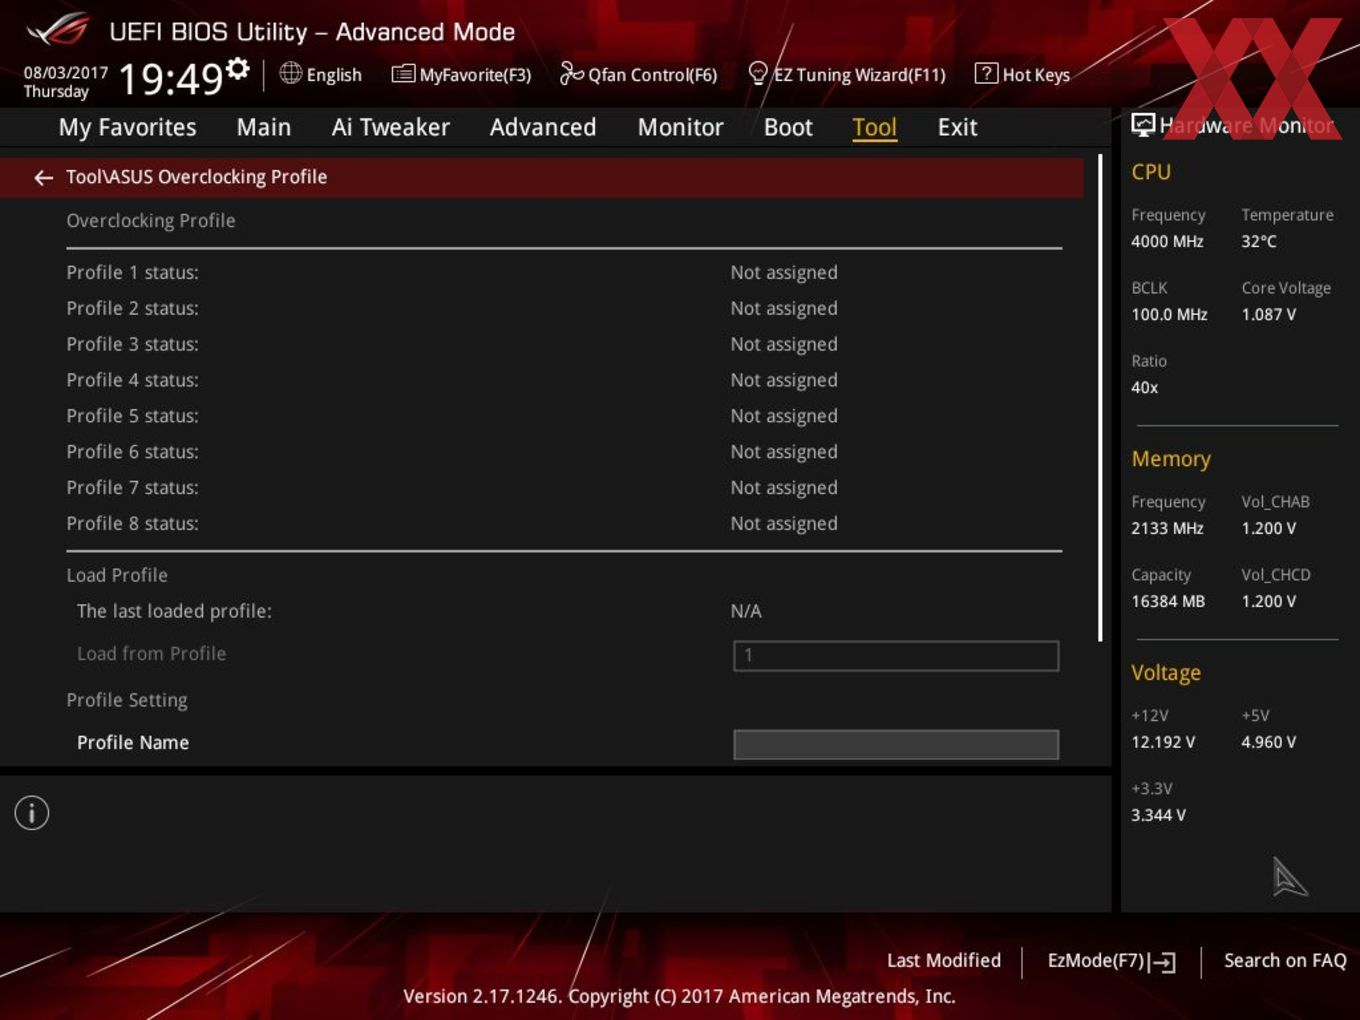Select Profile 5 status row
This screenshot has width=1360, height=1020.
coord(564,416)
